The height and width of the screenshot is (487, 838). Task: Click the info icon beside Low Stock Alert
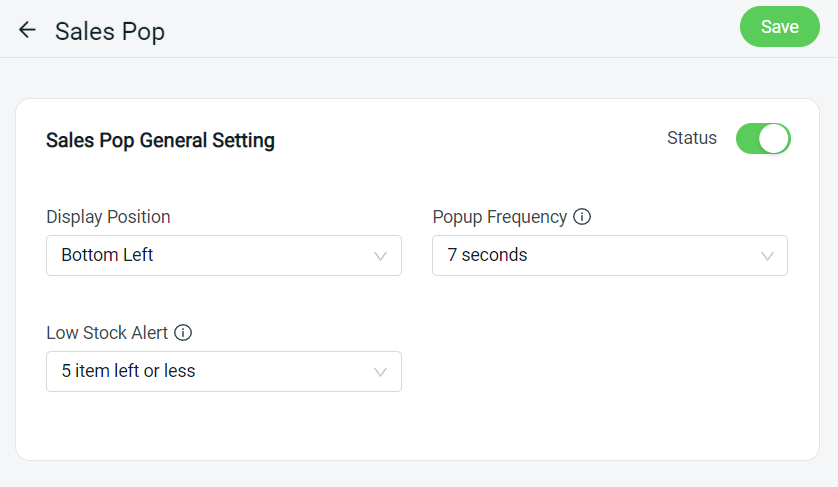pyautogui.click(x=183, y=333)
